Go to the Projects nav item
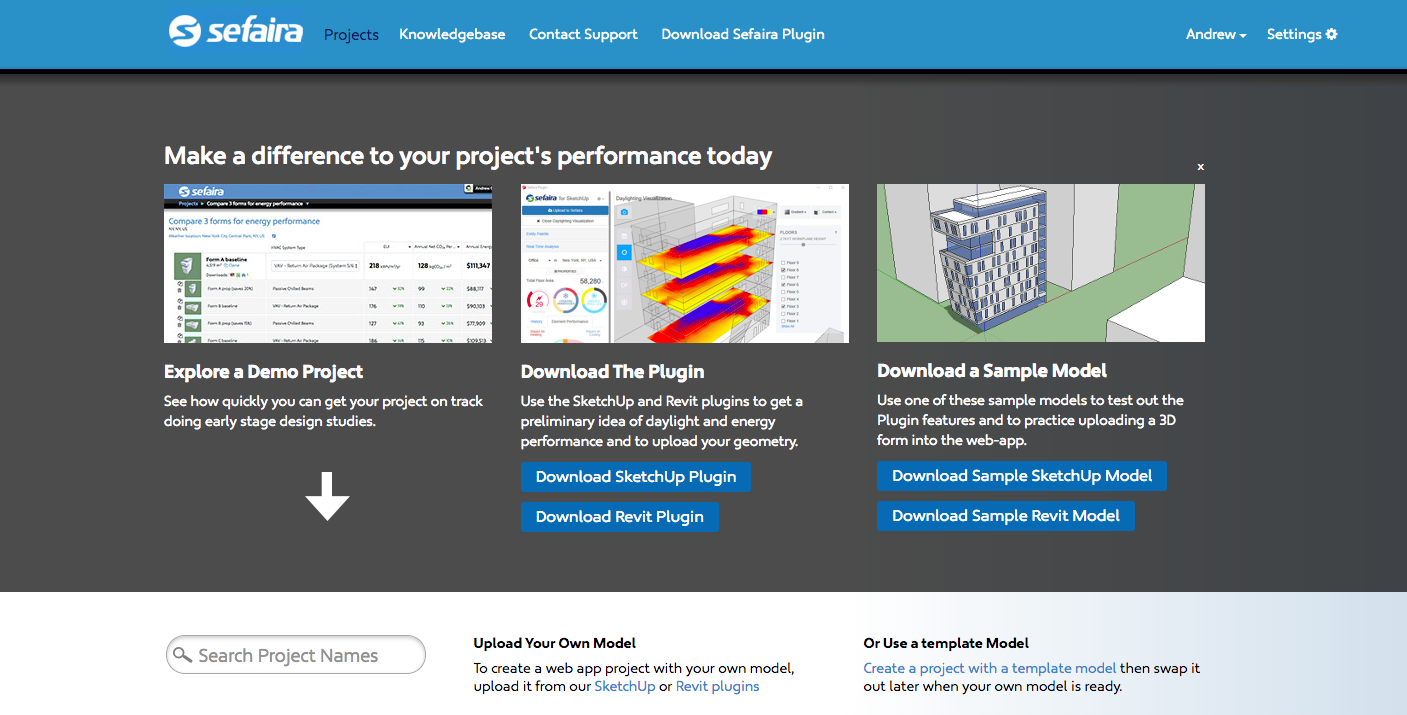The width and height of the screenshot is (1407, 715). coord(351,34)
